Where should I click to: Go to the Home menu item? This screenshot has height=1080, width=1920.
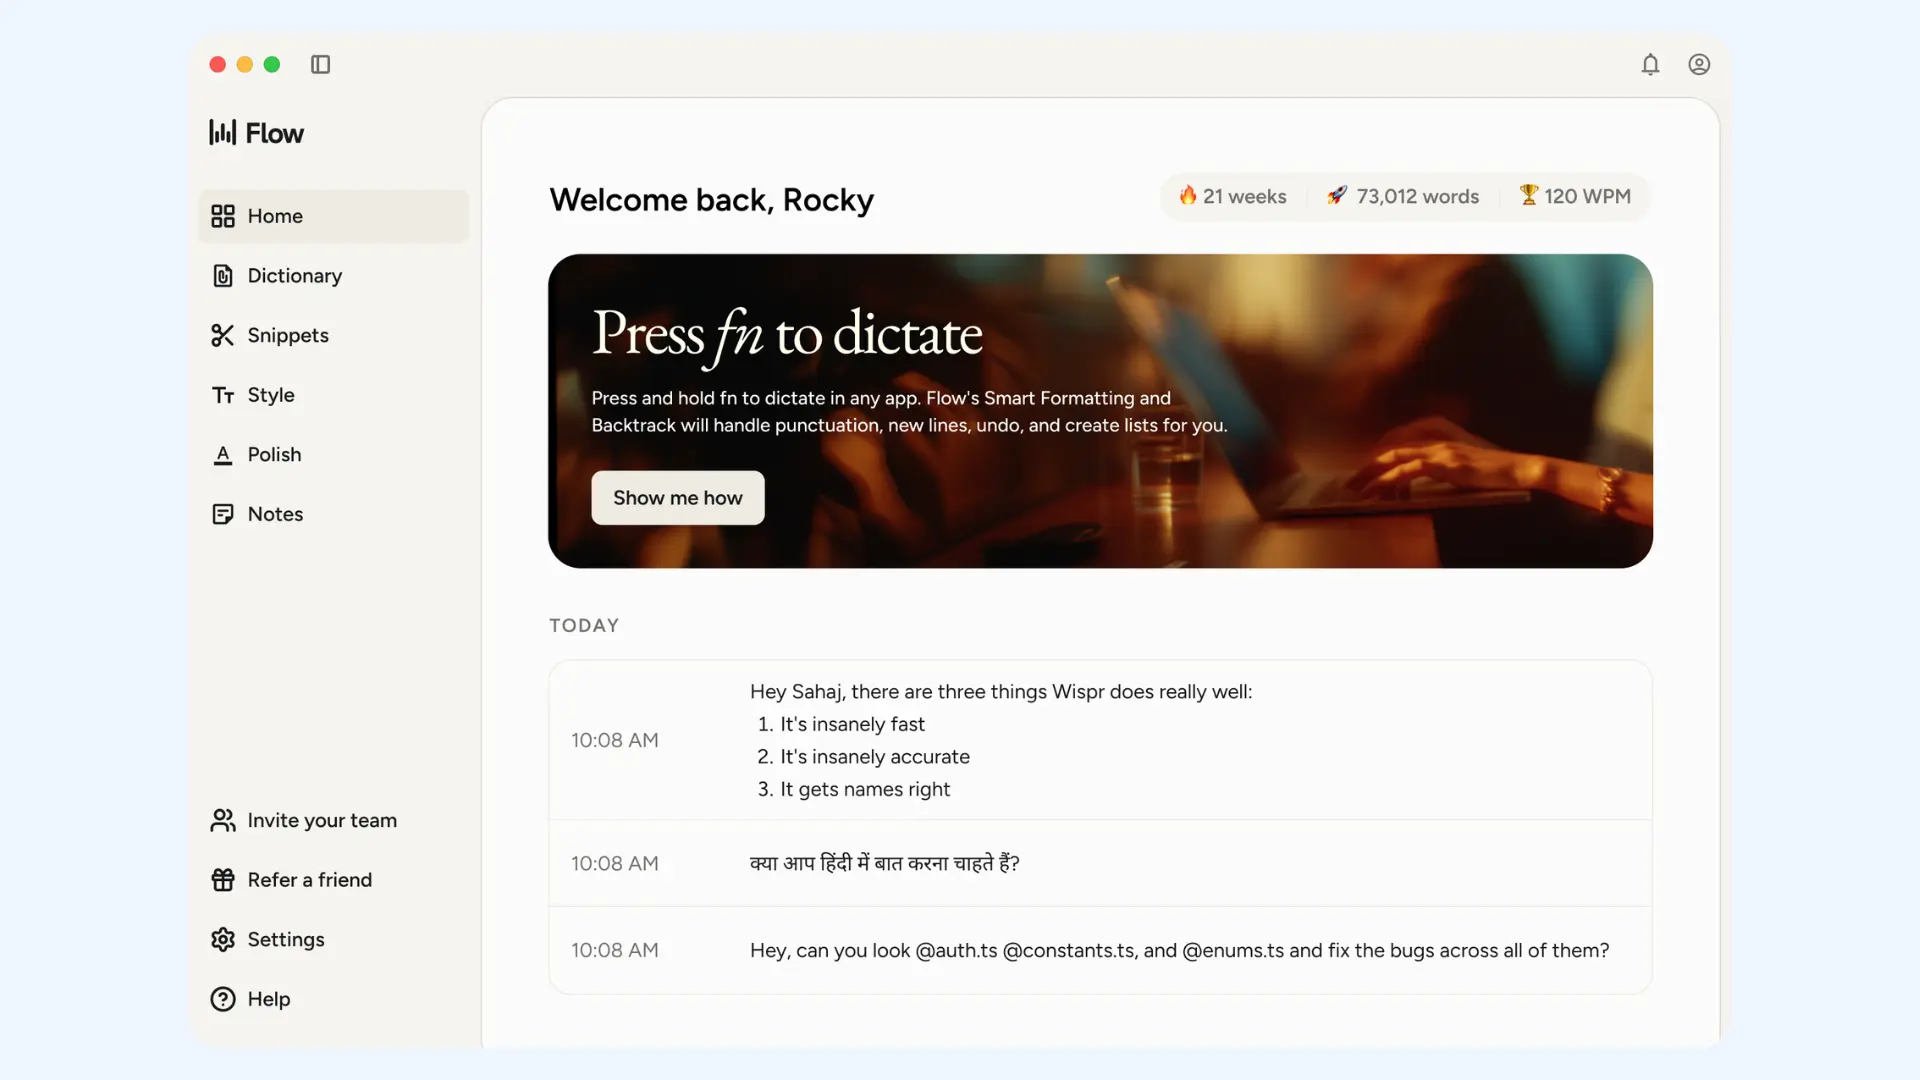334,216
